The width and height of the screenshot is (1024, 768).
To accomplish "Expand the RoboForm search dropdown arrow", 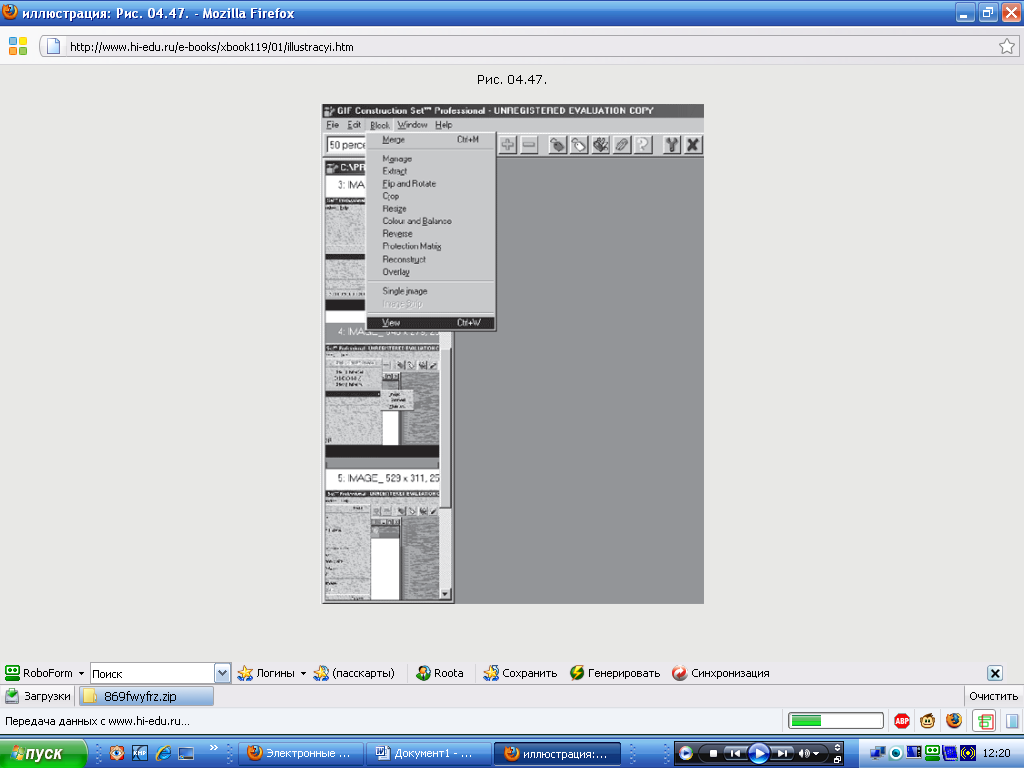I will pyautogui.click(x=223, y=673).
